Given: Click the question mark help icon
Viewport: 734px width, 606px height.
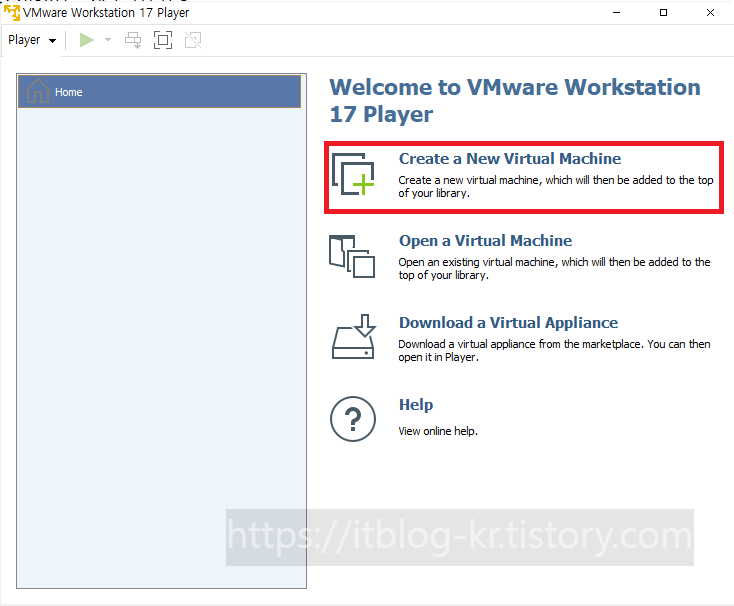Looking at the screenshot, I should coord(353,419).
